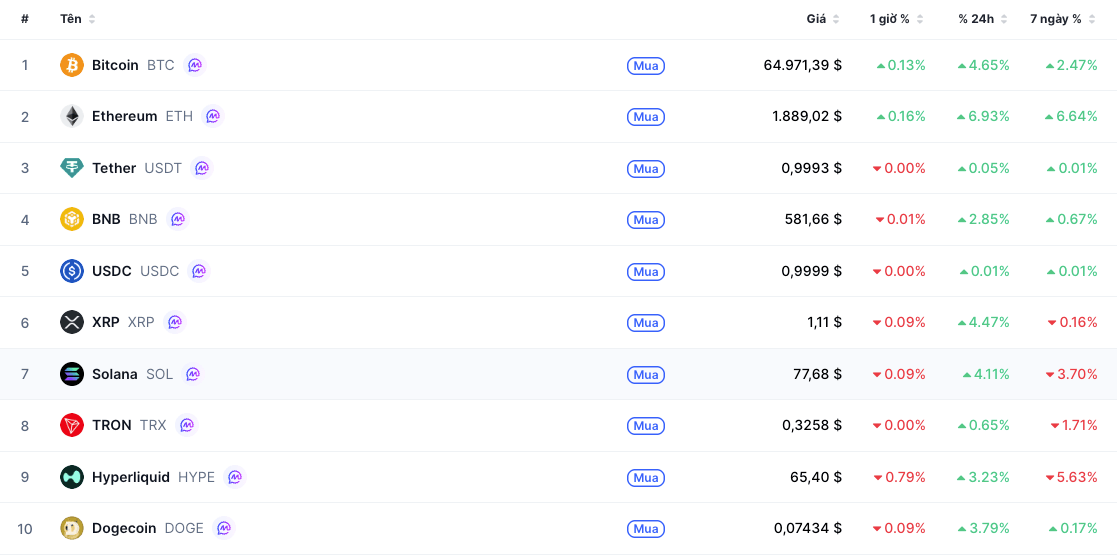Sort by the Giá column arrows
The height and width of the screenshot is (558, 1117).
pos(836,19)
